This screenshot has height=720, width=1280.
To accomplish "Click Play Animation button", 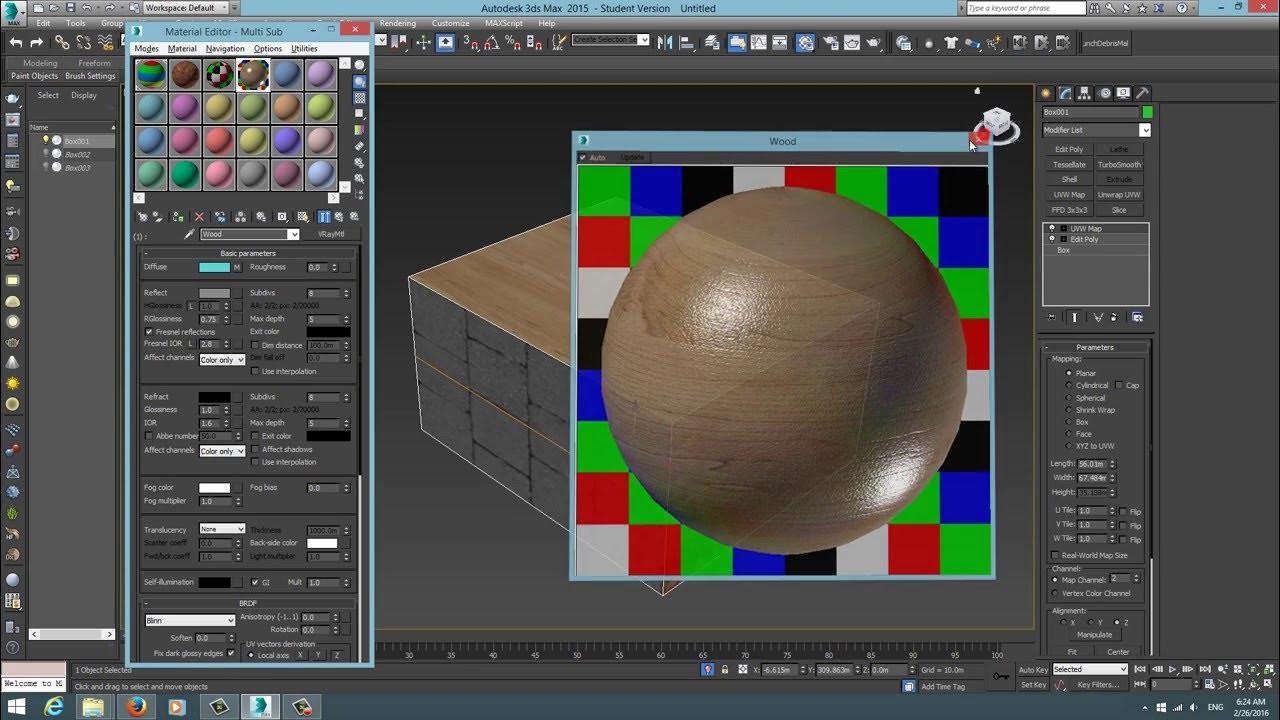I will (x=1173, y=669).
